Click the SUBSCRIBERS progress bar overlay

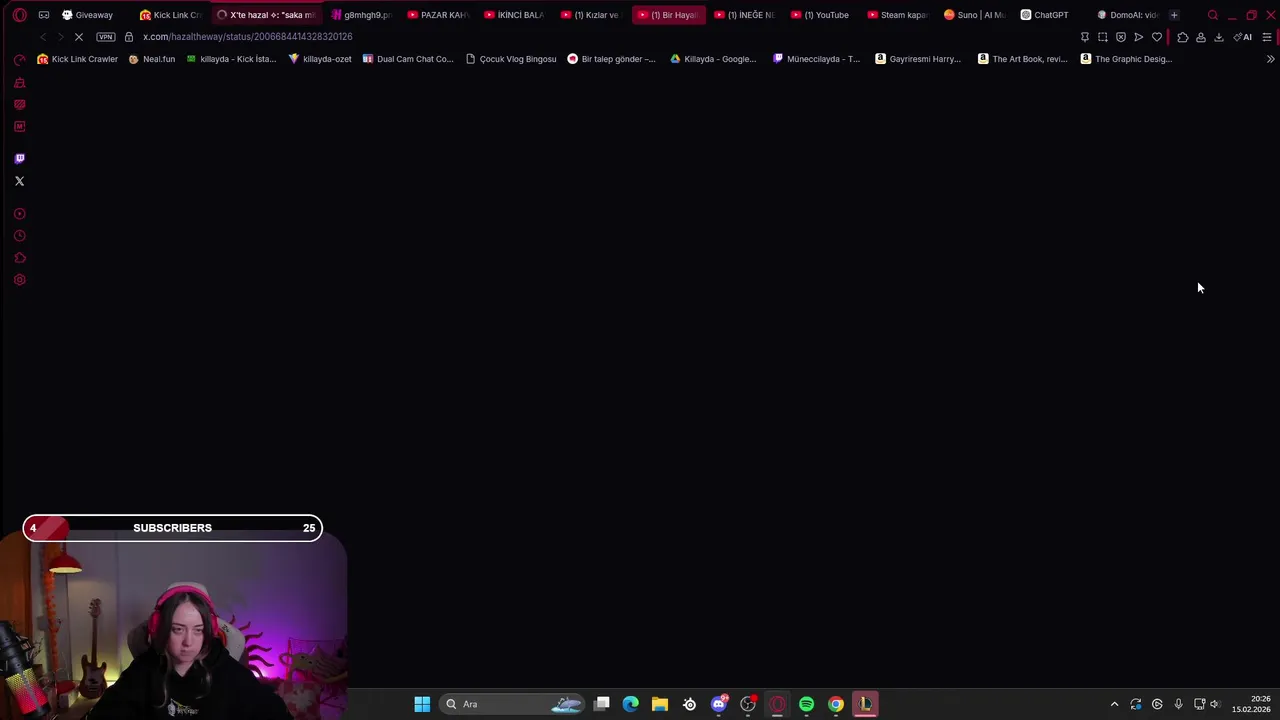point(172,528)
